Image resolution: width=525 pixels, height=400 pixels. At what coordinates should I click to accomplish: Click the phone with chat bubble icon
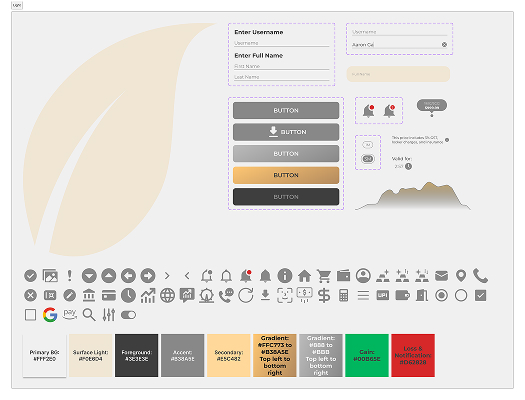226,296
